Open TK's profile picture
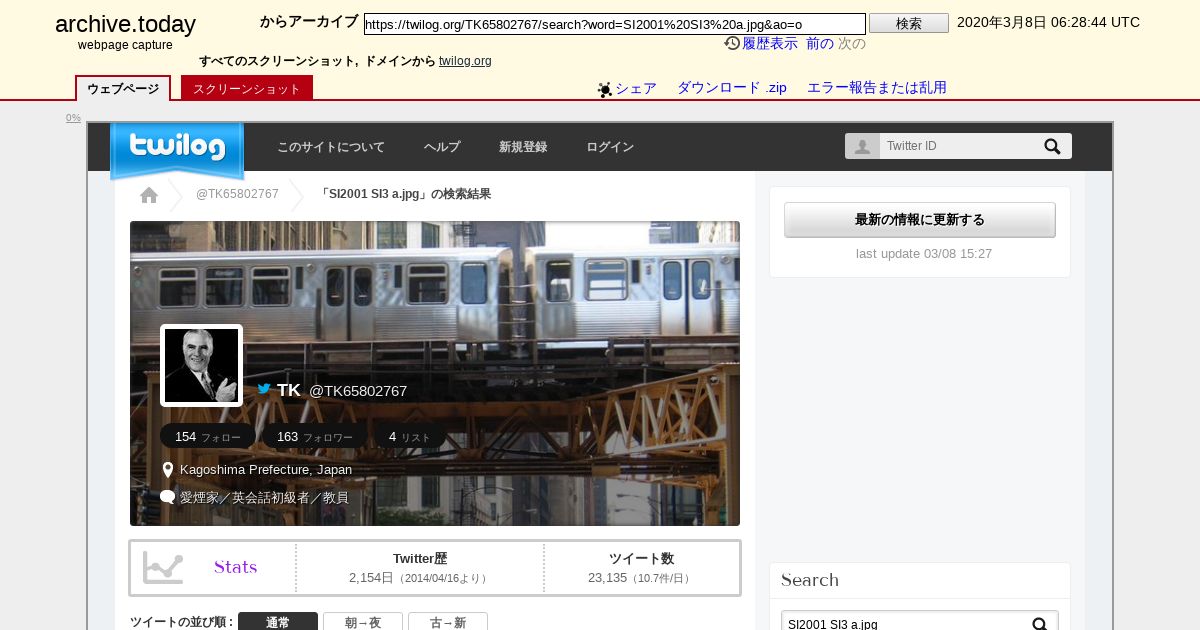 tap(201, 366)
